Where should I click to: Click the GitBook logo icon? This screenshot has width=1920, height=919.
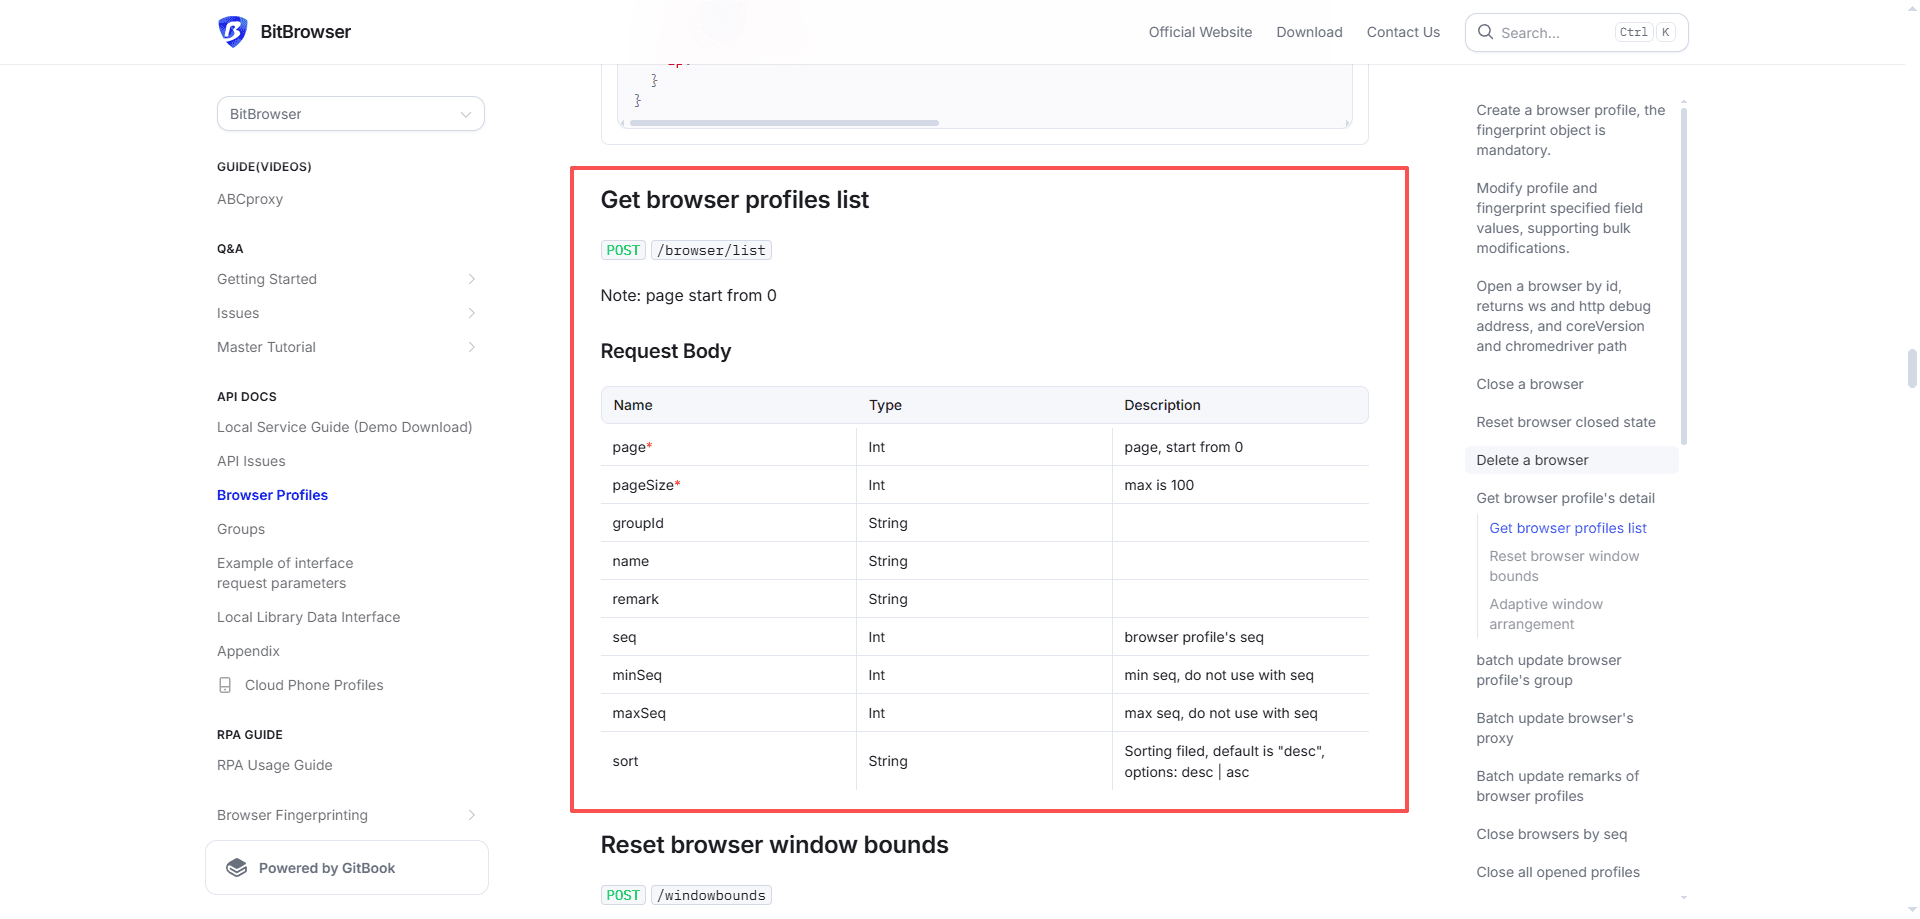click(237, 868)
